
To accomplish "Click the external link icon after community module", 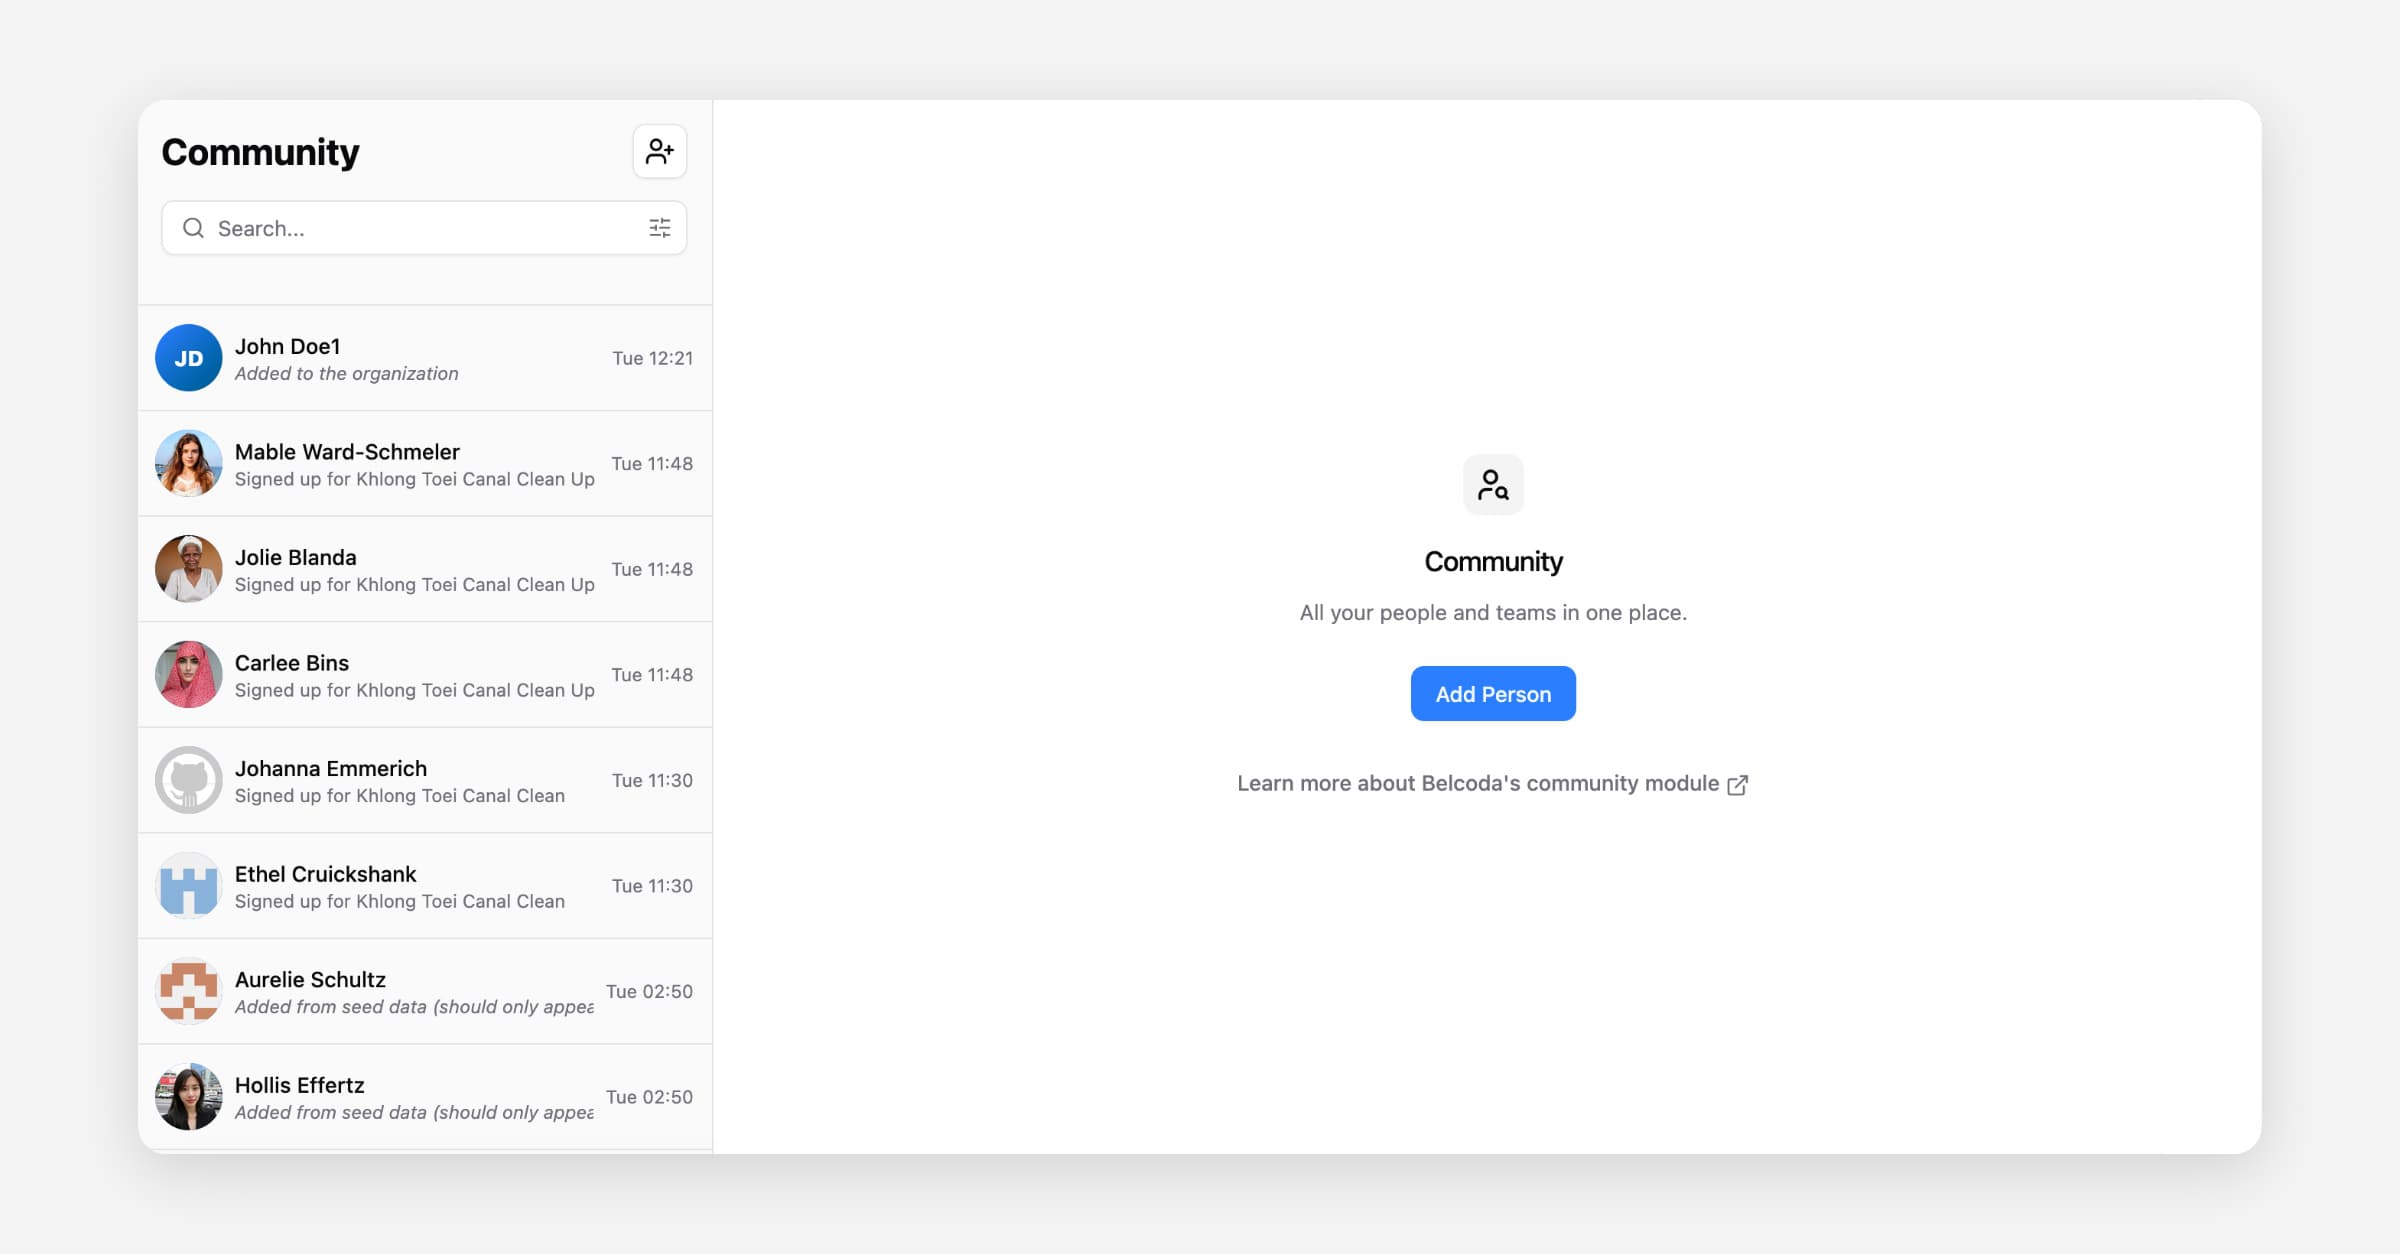I will click(x=1737, y=785).
